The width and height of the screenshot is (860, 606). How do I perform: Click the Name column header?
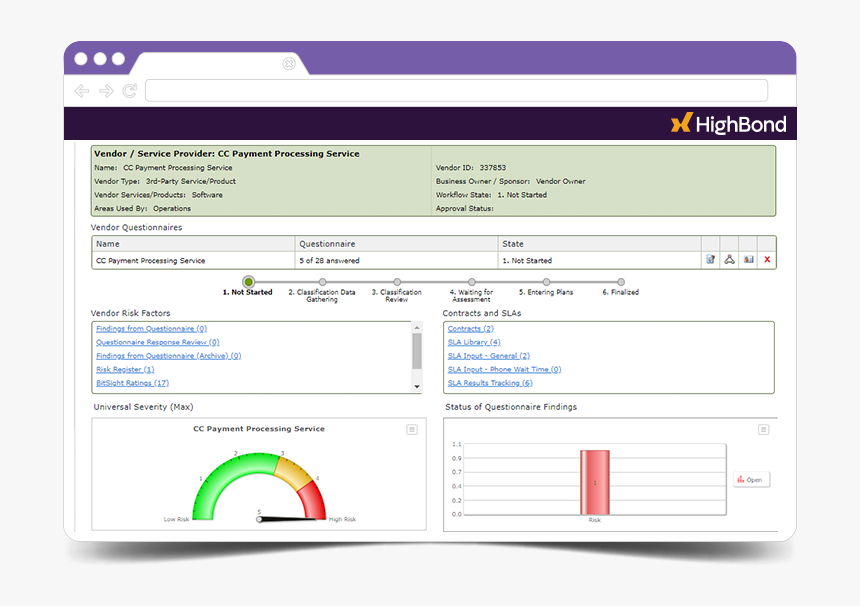pos(193,243)
